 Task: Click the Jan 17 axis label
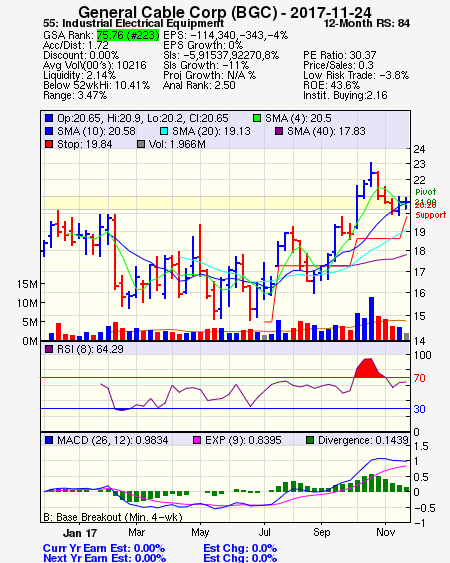click(x=80, y=532)
